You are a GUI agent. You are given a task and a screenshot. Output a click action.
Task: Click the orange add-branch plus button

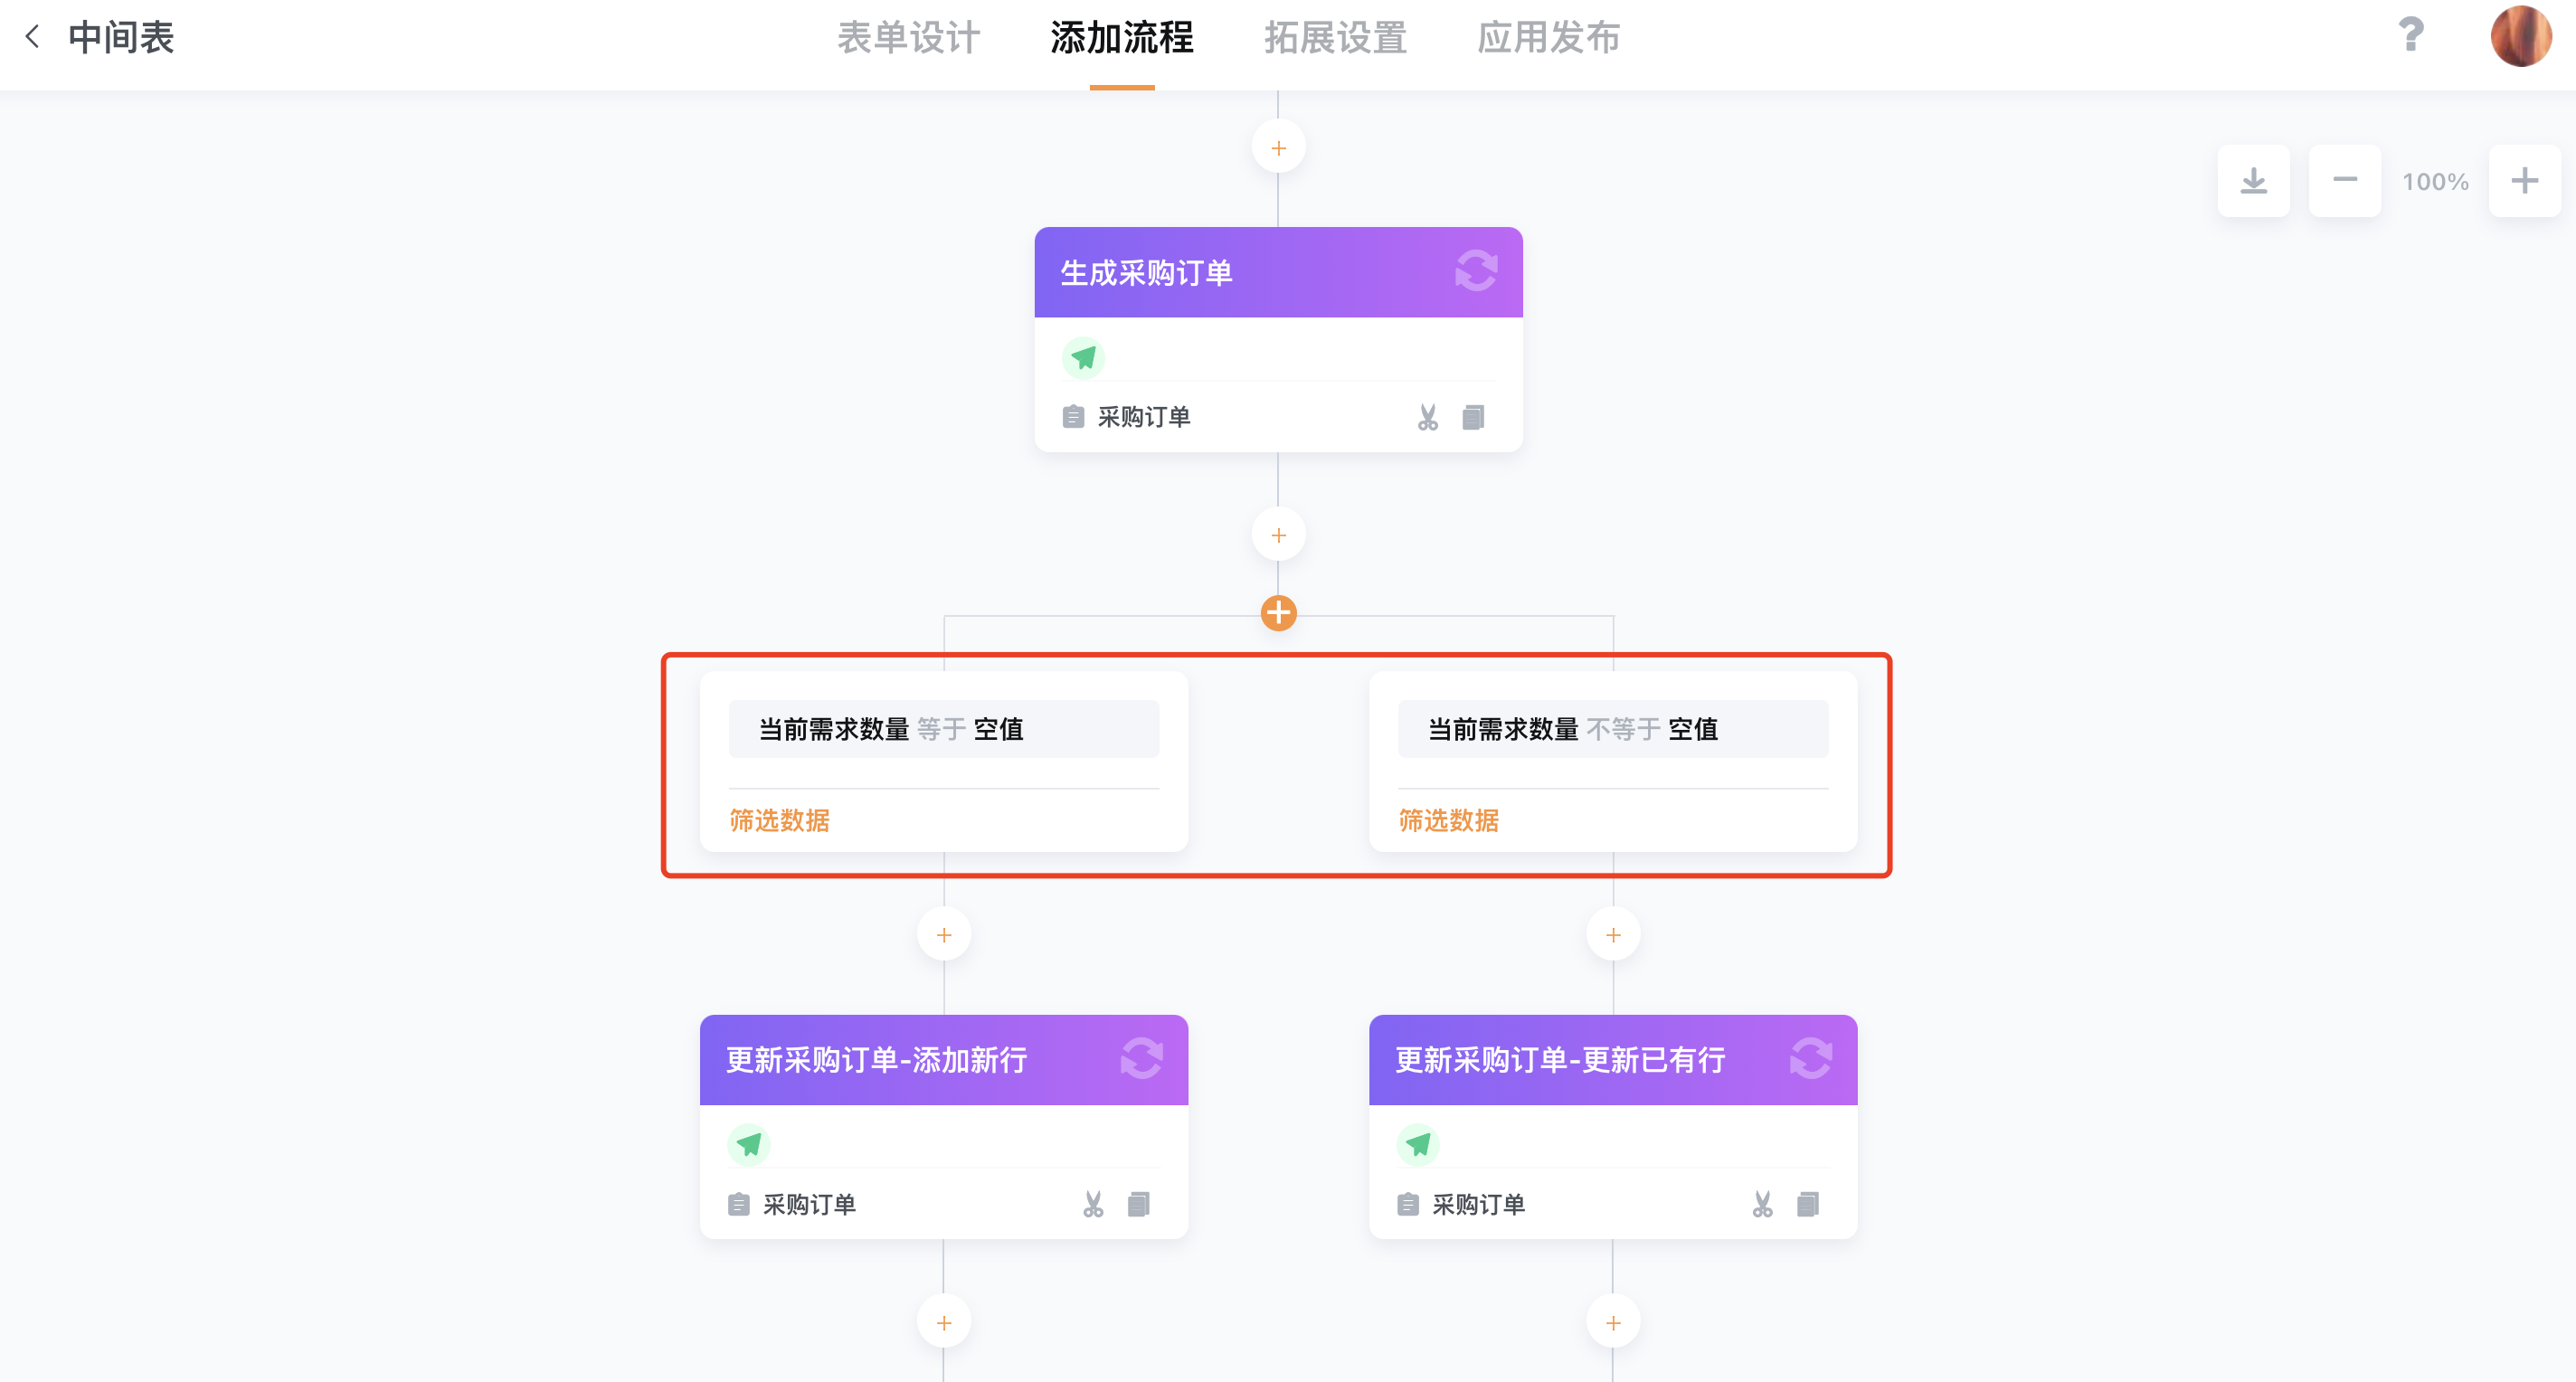point(1278,613)
